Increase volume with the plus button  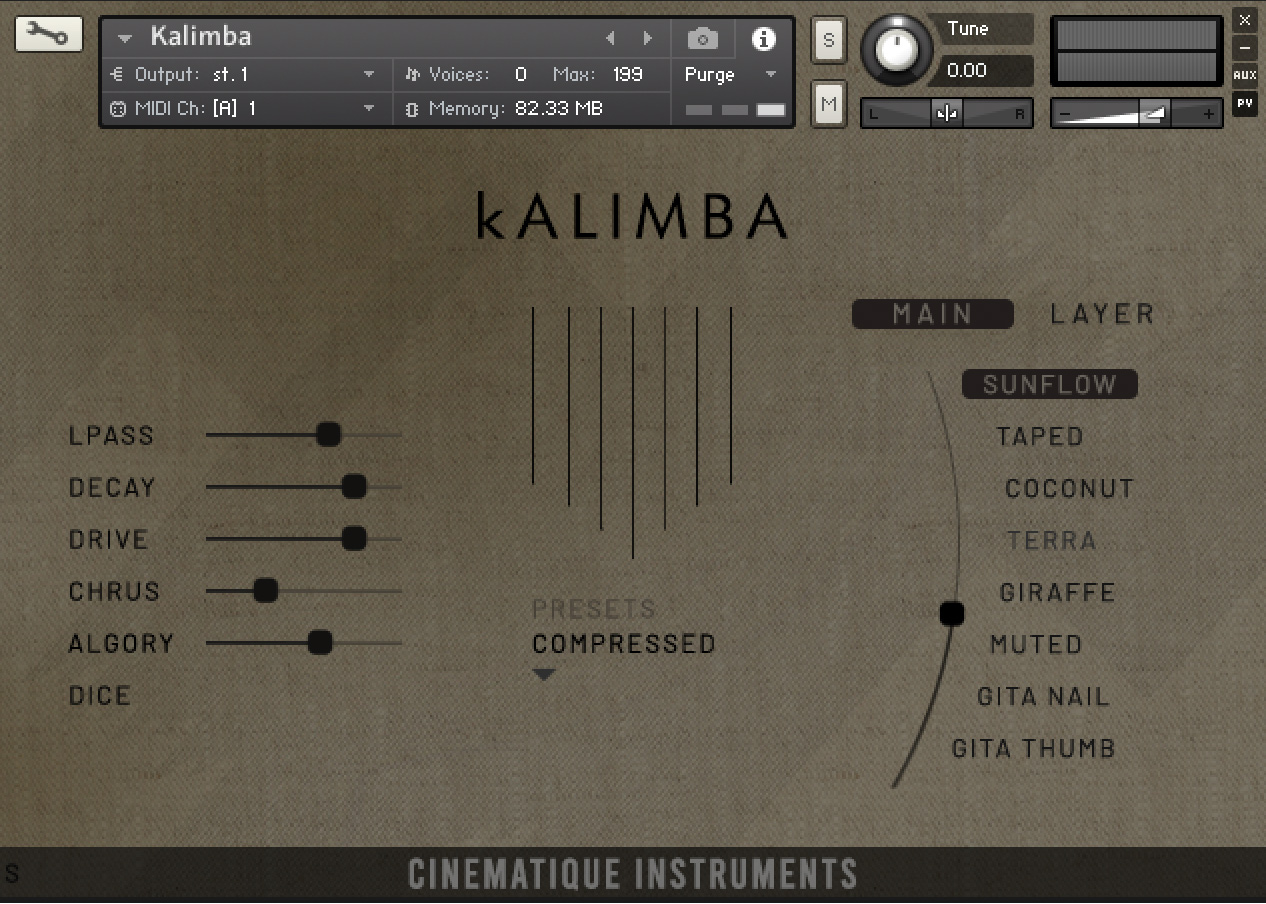click(x=1209, y=114)
